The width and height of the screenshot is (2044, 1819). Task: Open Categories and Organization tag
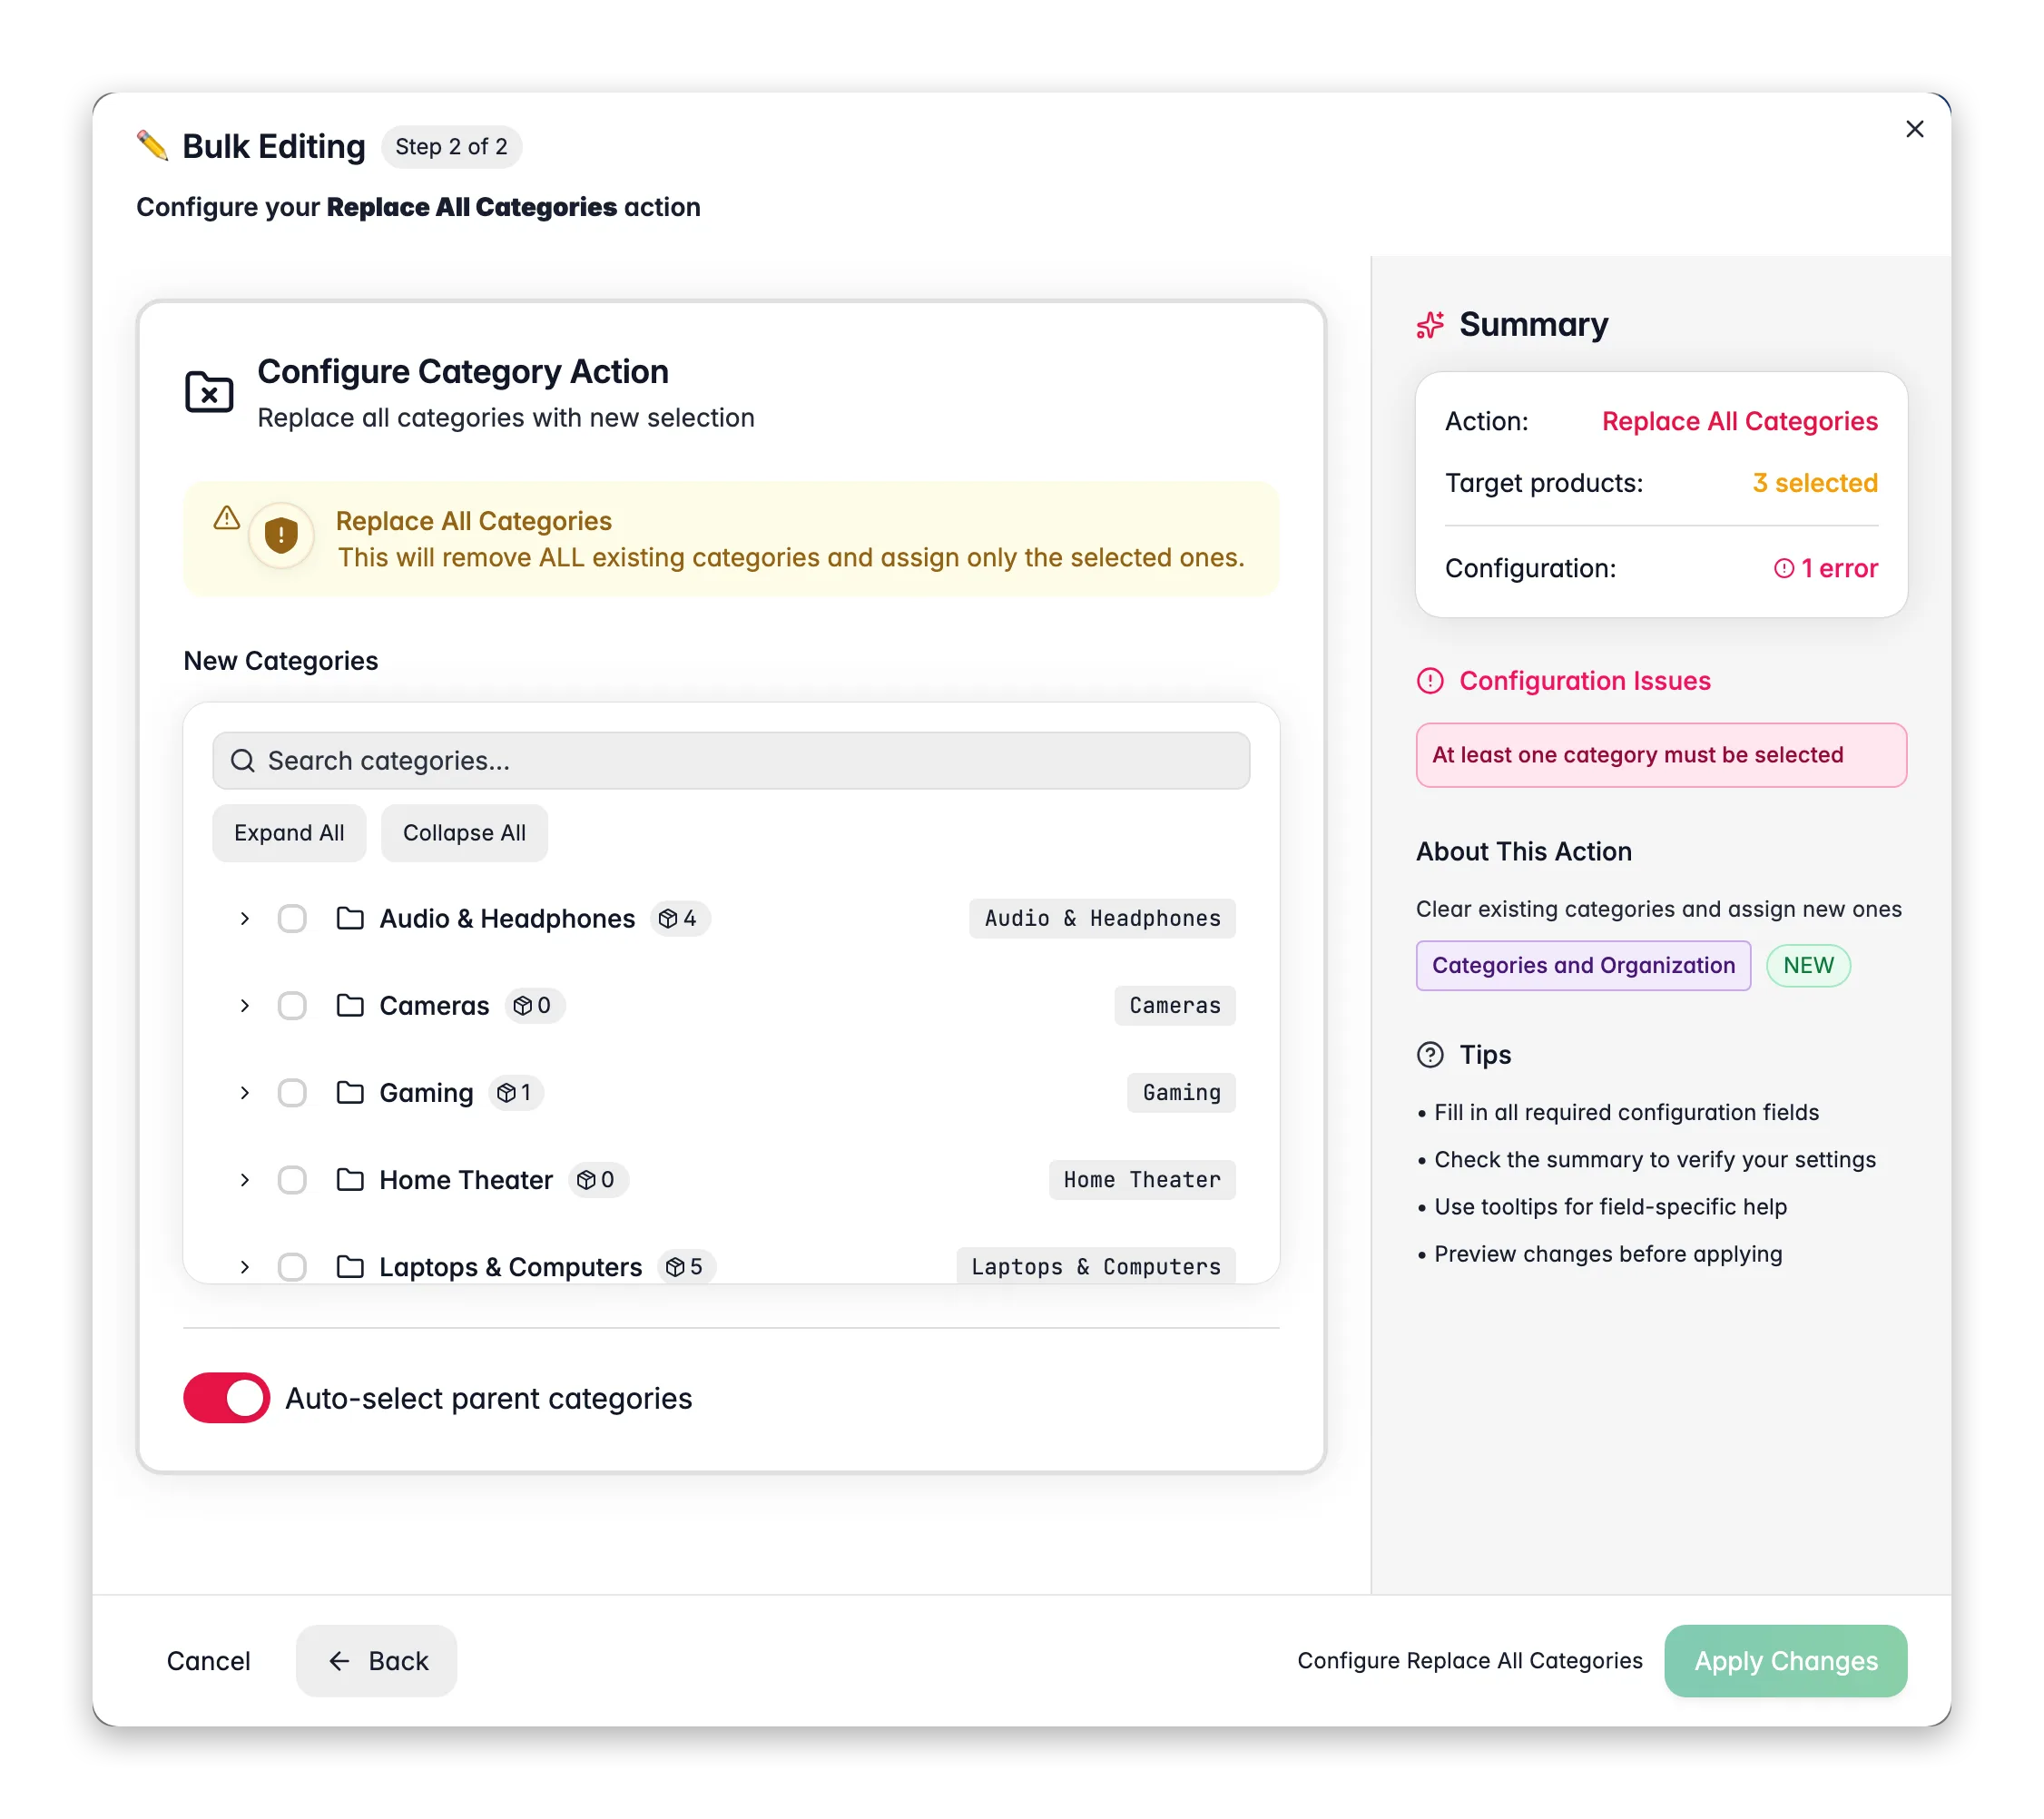[1583, 965]
